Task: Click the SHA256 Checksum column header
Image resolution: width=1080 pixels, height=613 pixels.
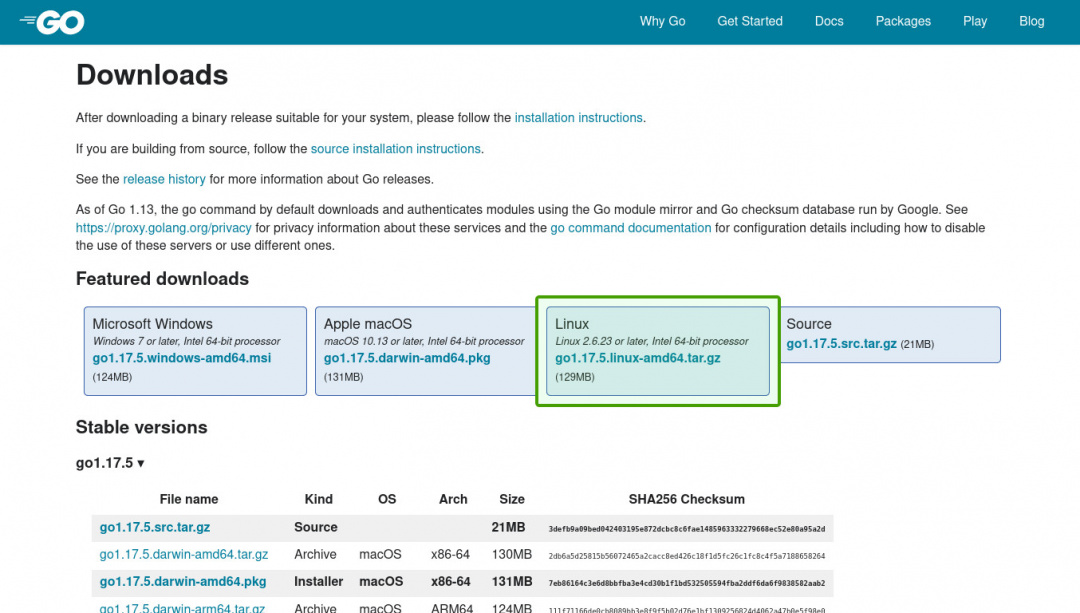Action: click(x=687, y=499)
